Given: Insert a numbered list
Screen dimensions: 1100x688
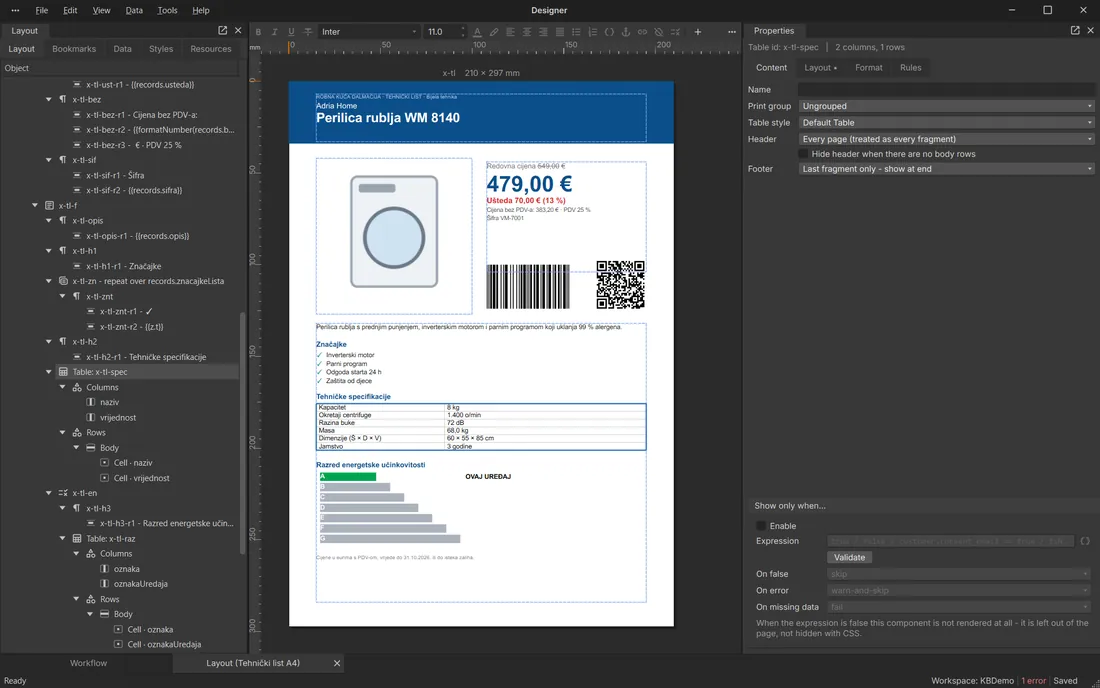Looking at the screenshot, I should 593,32.
